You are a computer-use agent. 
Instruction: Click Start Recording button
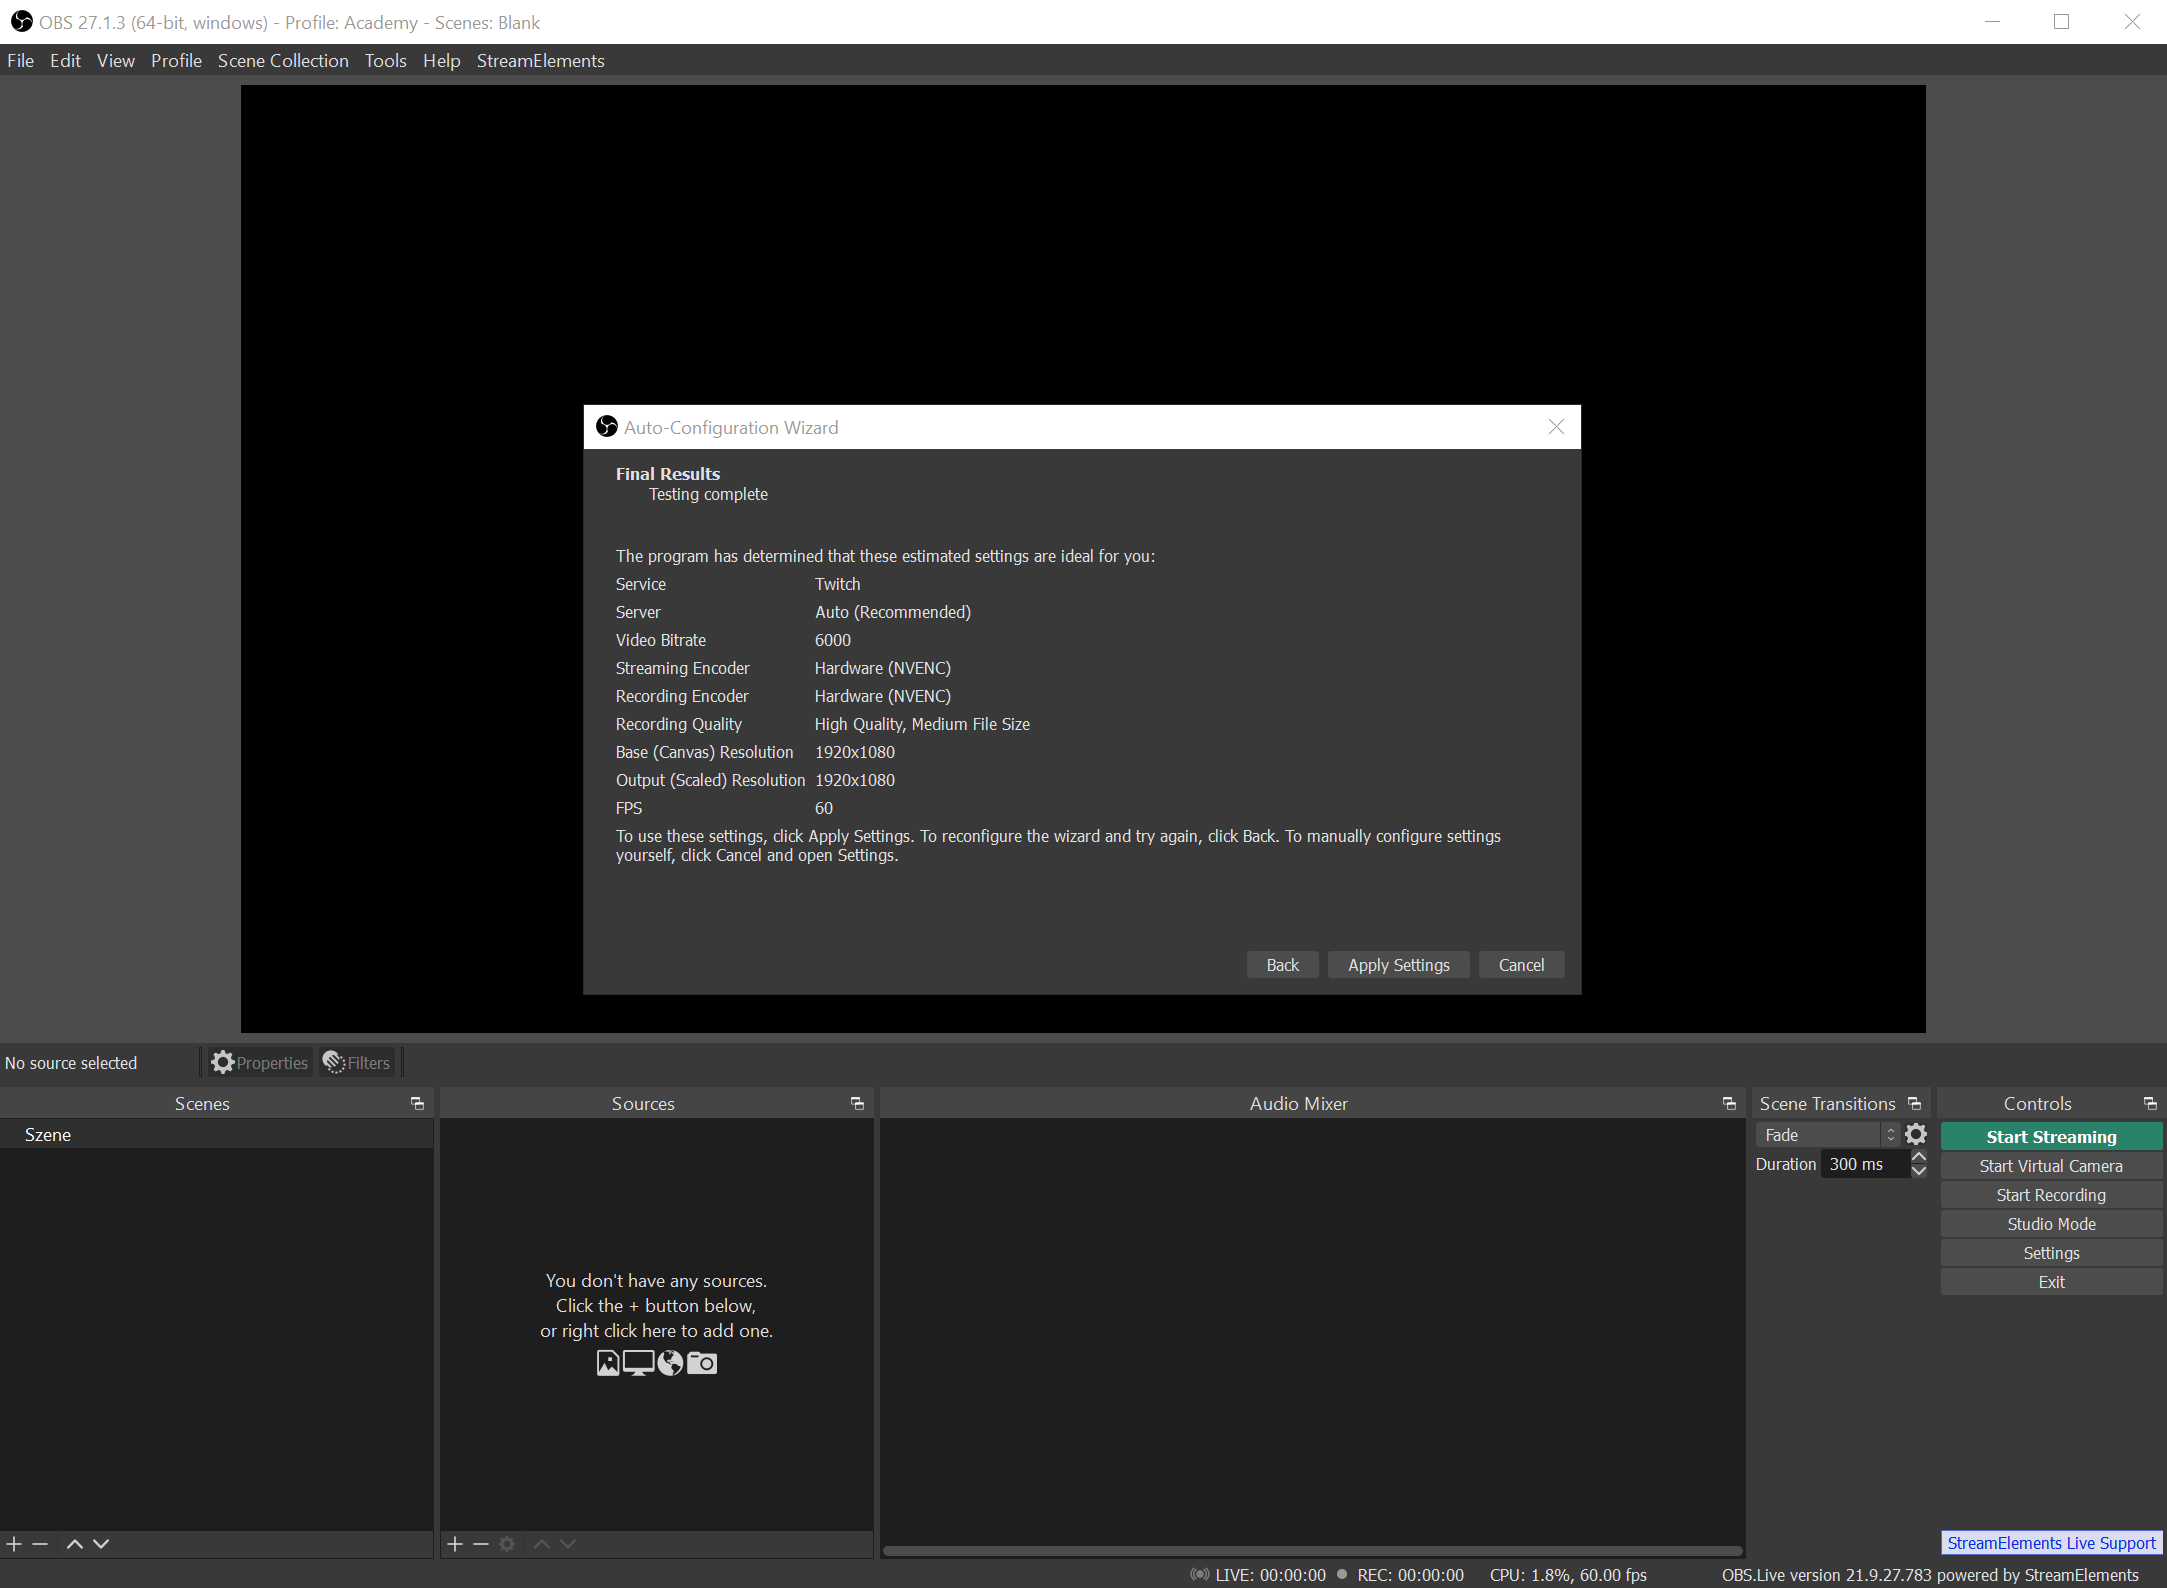pos(2051,1194)
